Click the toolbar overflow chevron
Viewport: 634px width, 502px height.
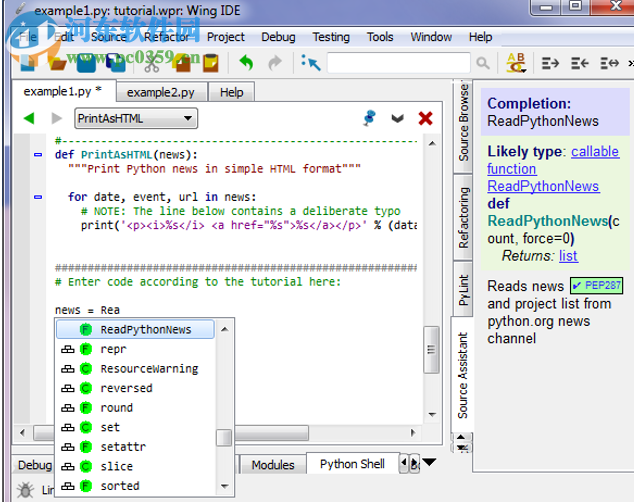click(630, 63)
